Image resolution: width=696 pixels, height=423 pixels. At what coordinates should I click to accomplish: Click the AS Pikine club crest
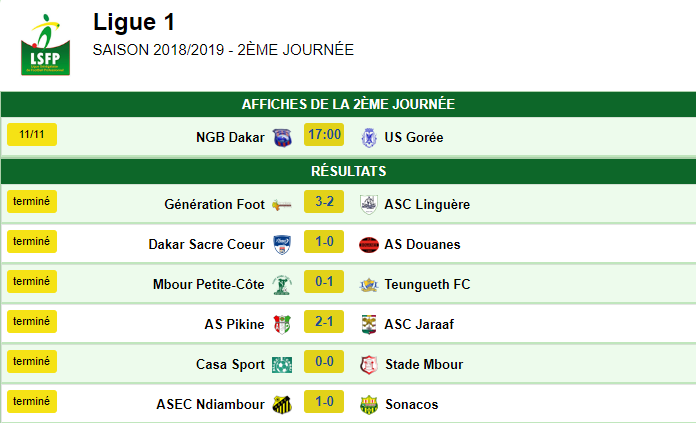tap(282, 324)
